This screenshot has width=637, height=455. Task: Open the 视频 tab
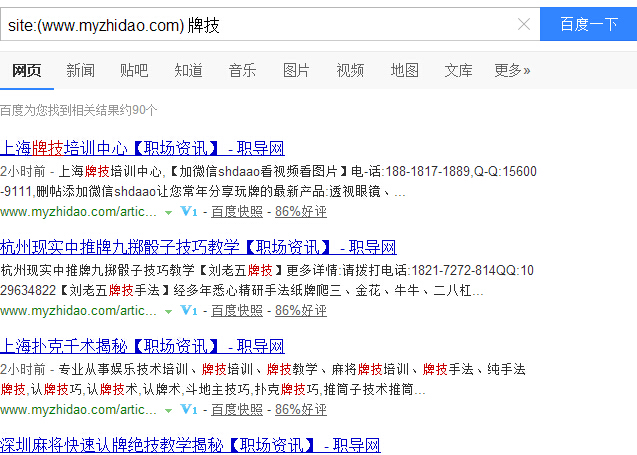350,70
